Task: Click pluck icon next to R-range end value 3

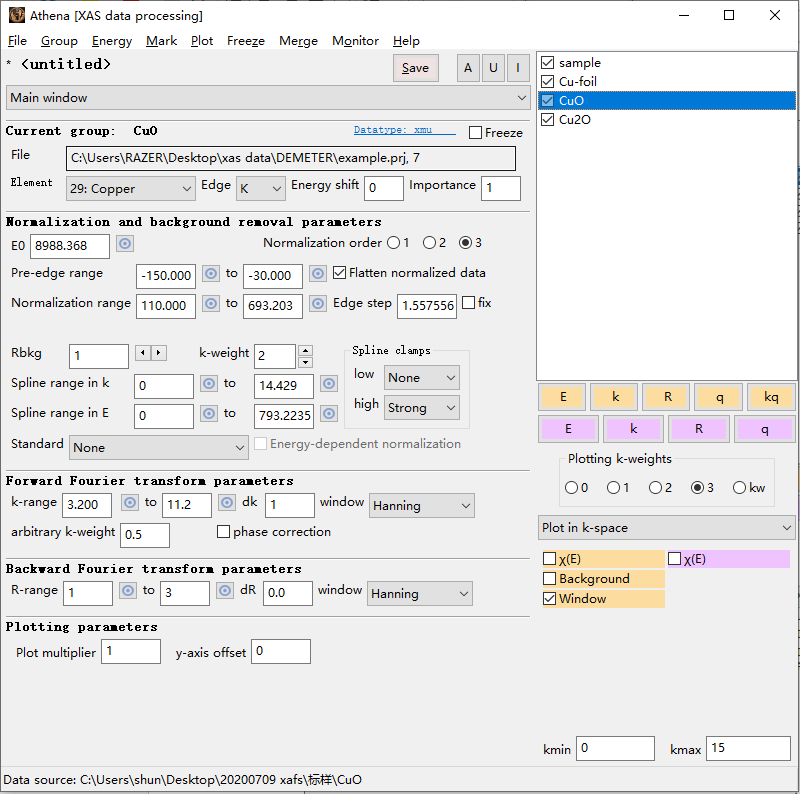Action: click(x=226, y=591)
